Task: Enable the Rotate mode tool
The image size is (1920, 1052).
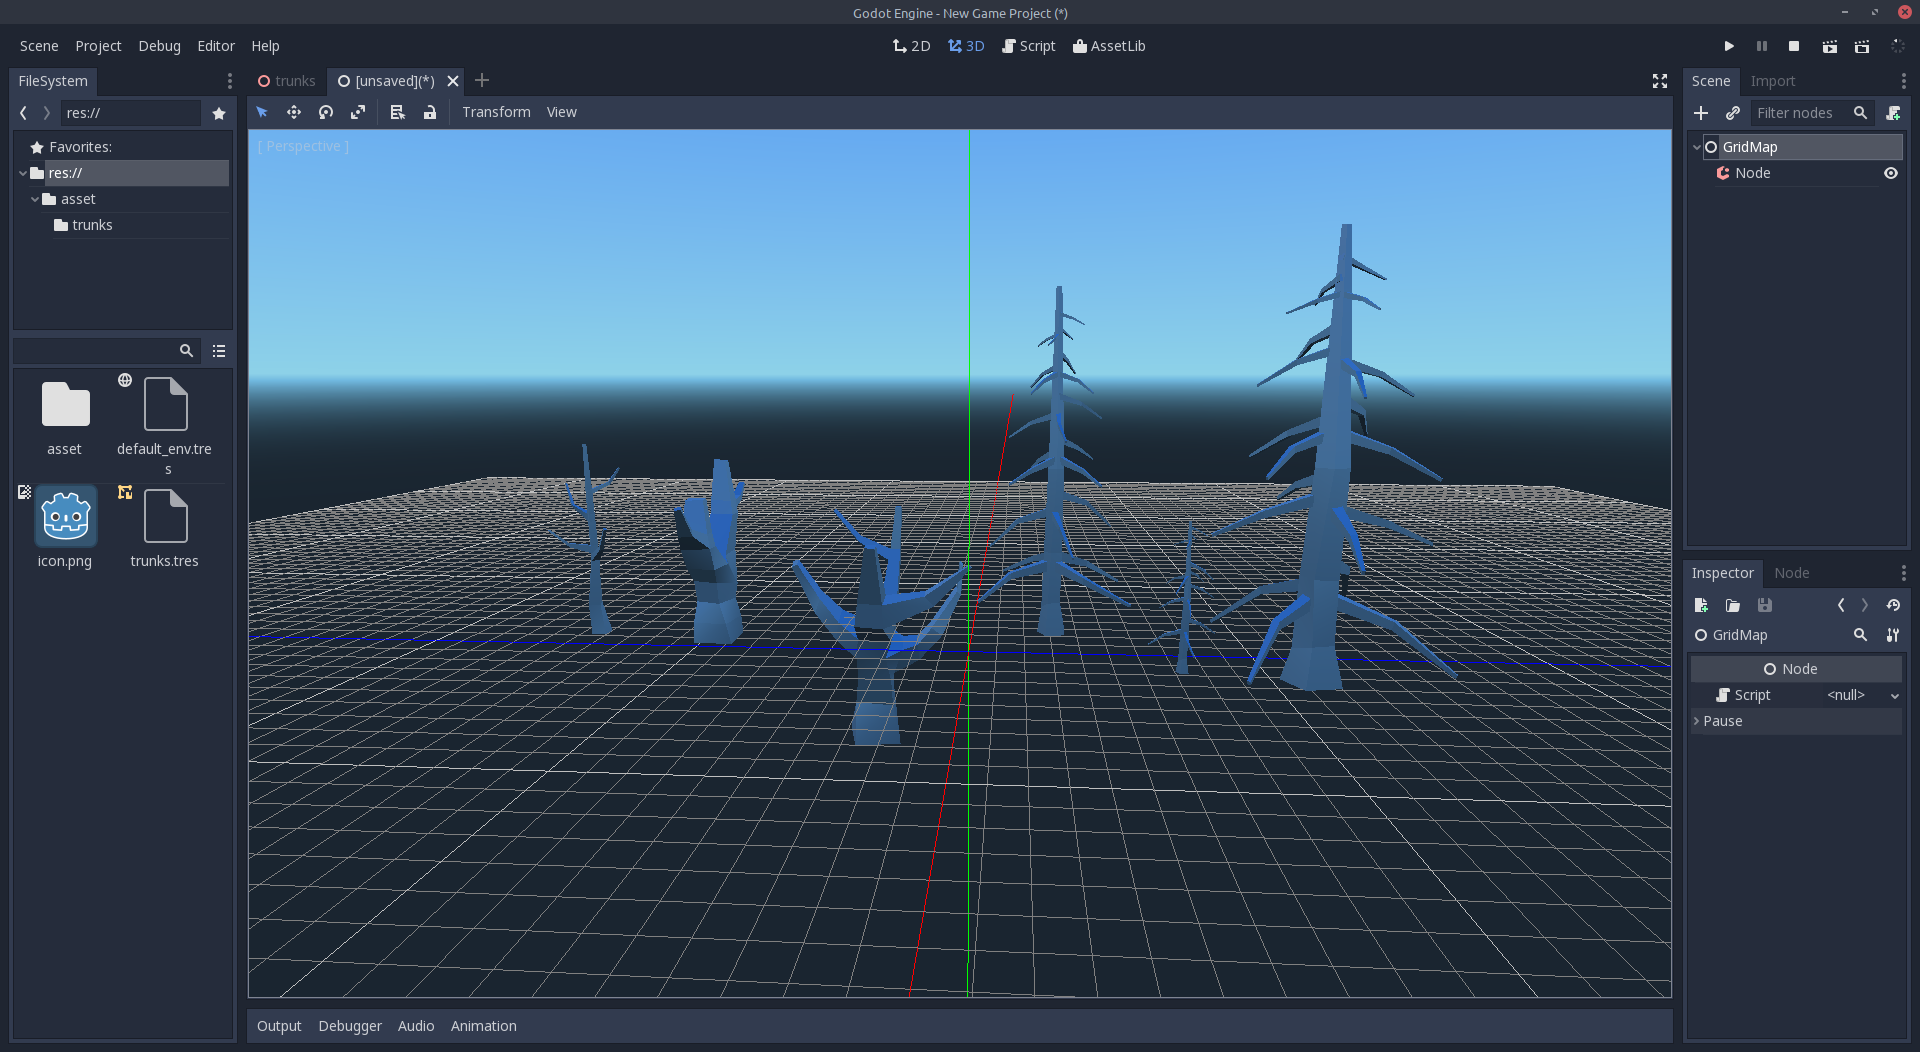Action: 326,112
